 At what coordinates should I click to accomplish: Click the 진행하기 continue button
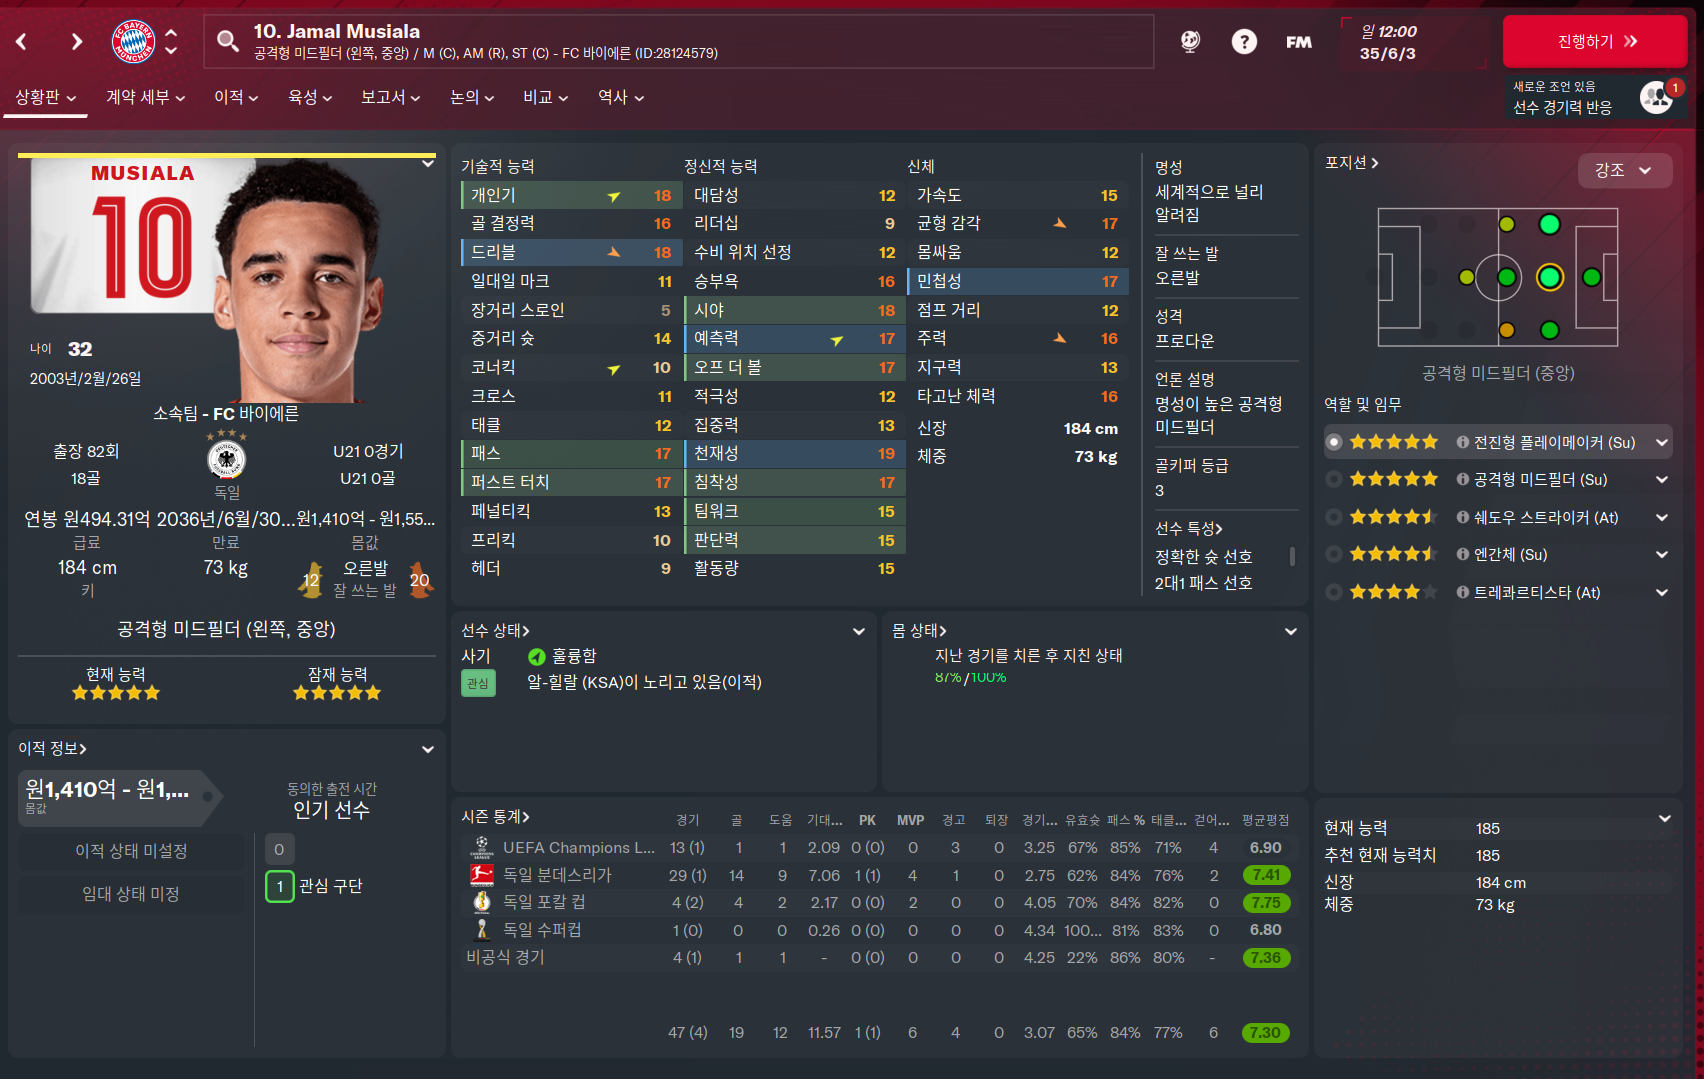pyautogui.click(x=1595, y=41)
